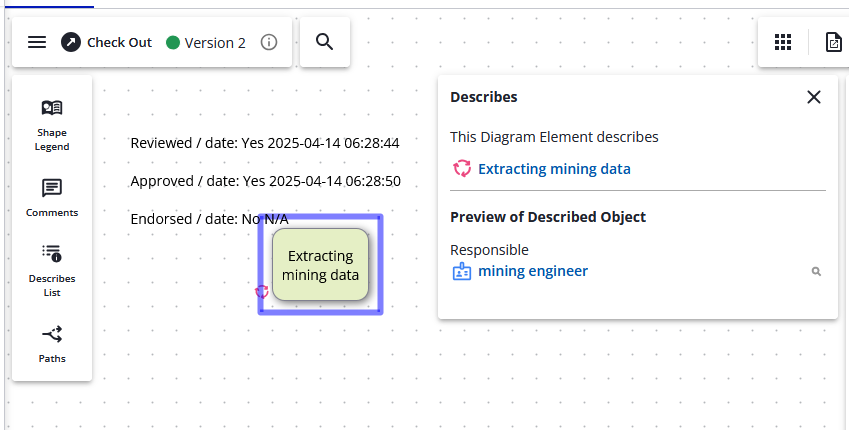Select the Extracting mining data shape on the canvas
The width and height of the screenshot is (849, 430).
point(320,265)
